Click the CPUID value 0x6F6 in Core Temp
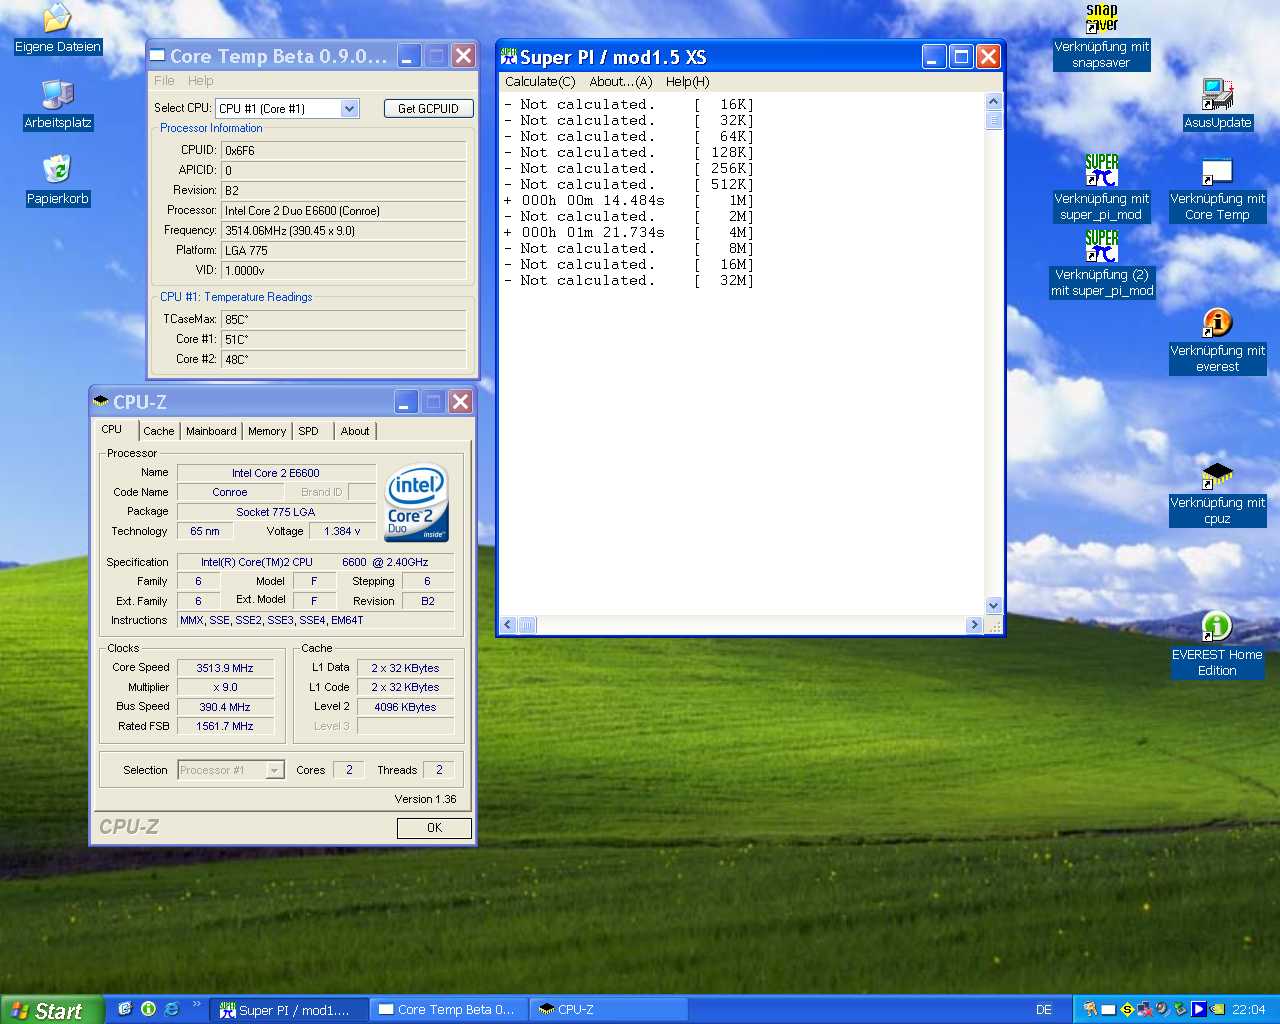Screen dimensions: 1280x1024 click(x=344, y=151)
